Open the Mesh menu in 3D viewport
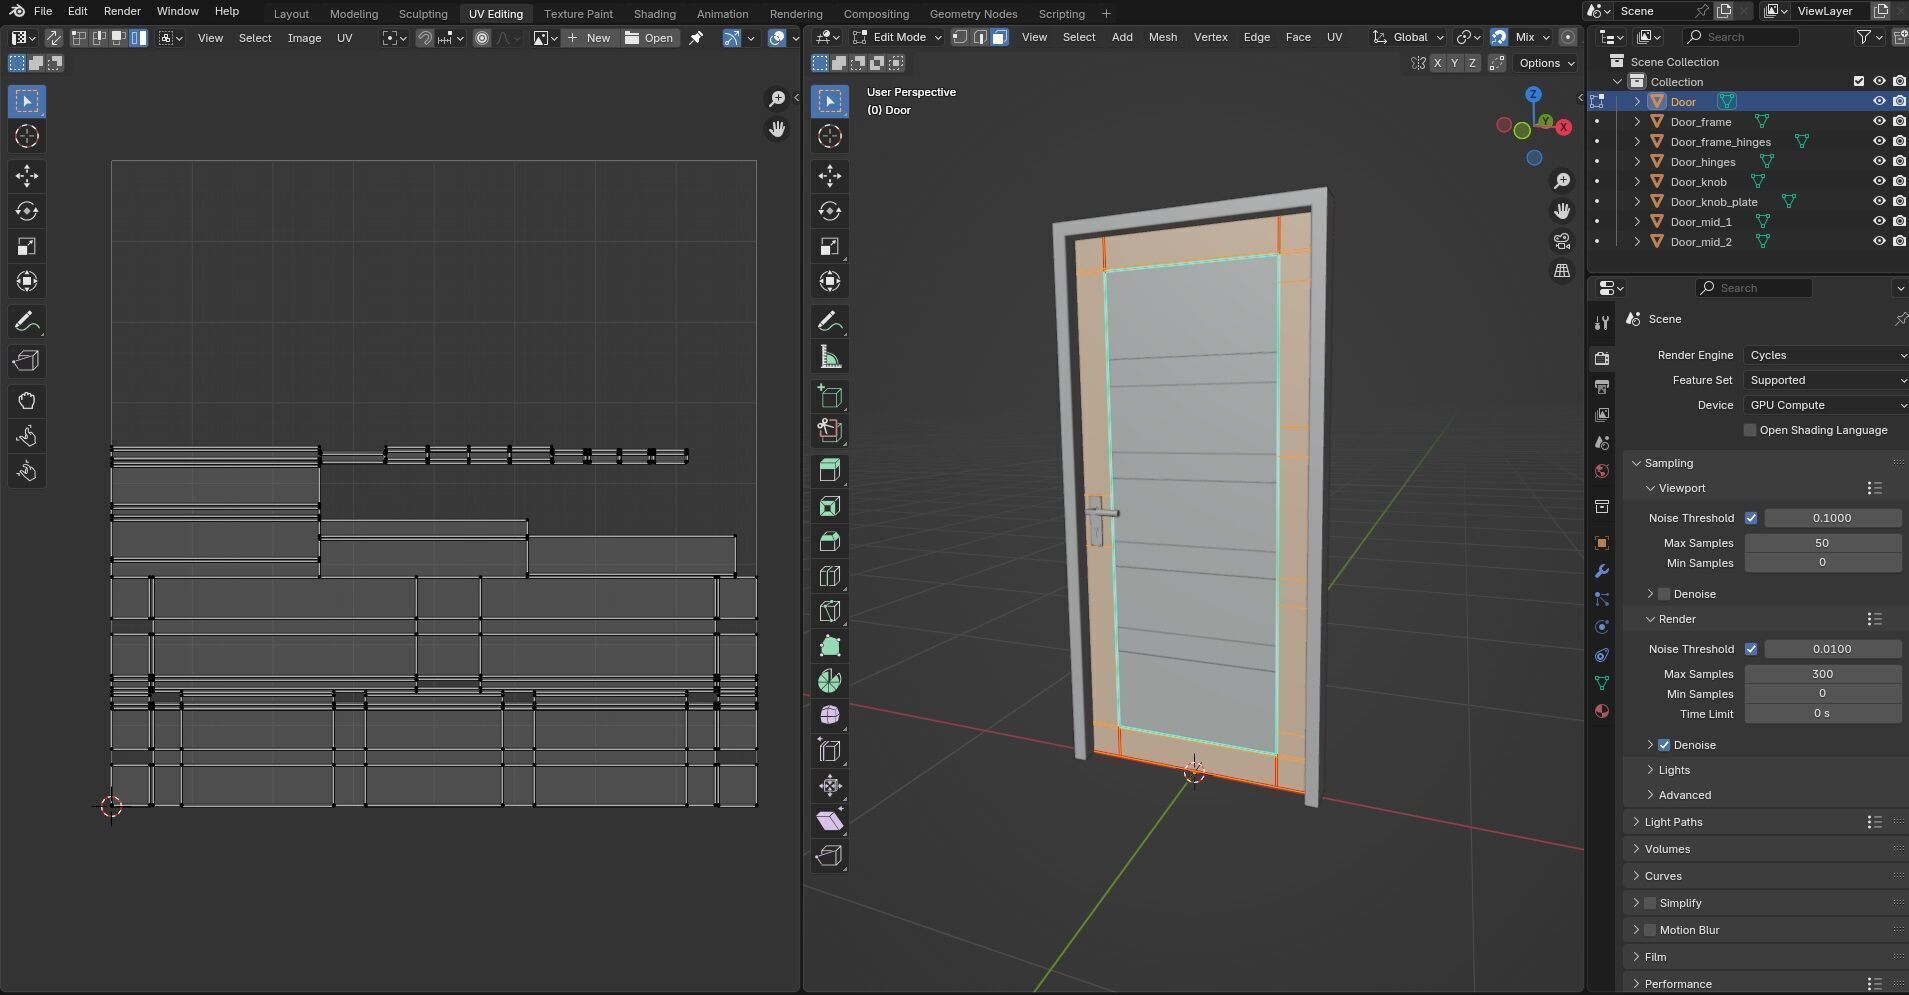Viewport: 1909px width, 995px height. coord(1162,37)
